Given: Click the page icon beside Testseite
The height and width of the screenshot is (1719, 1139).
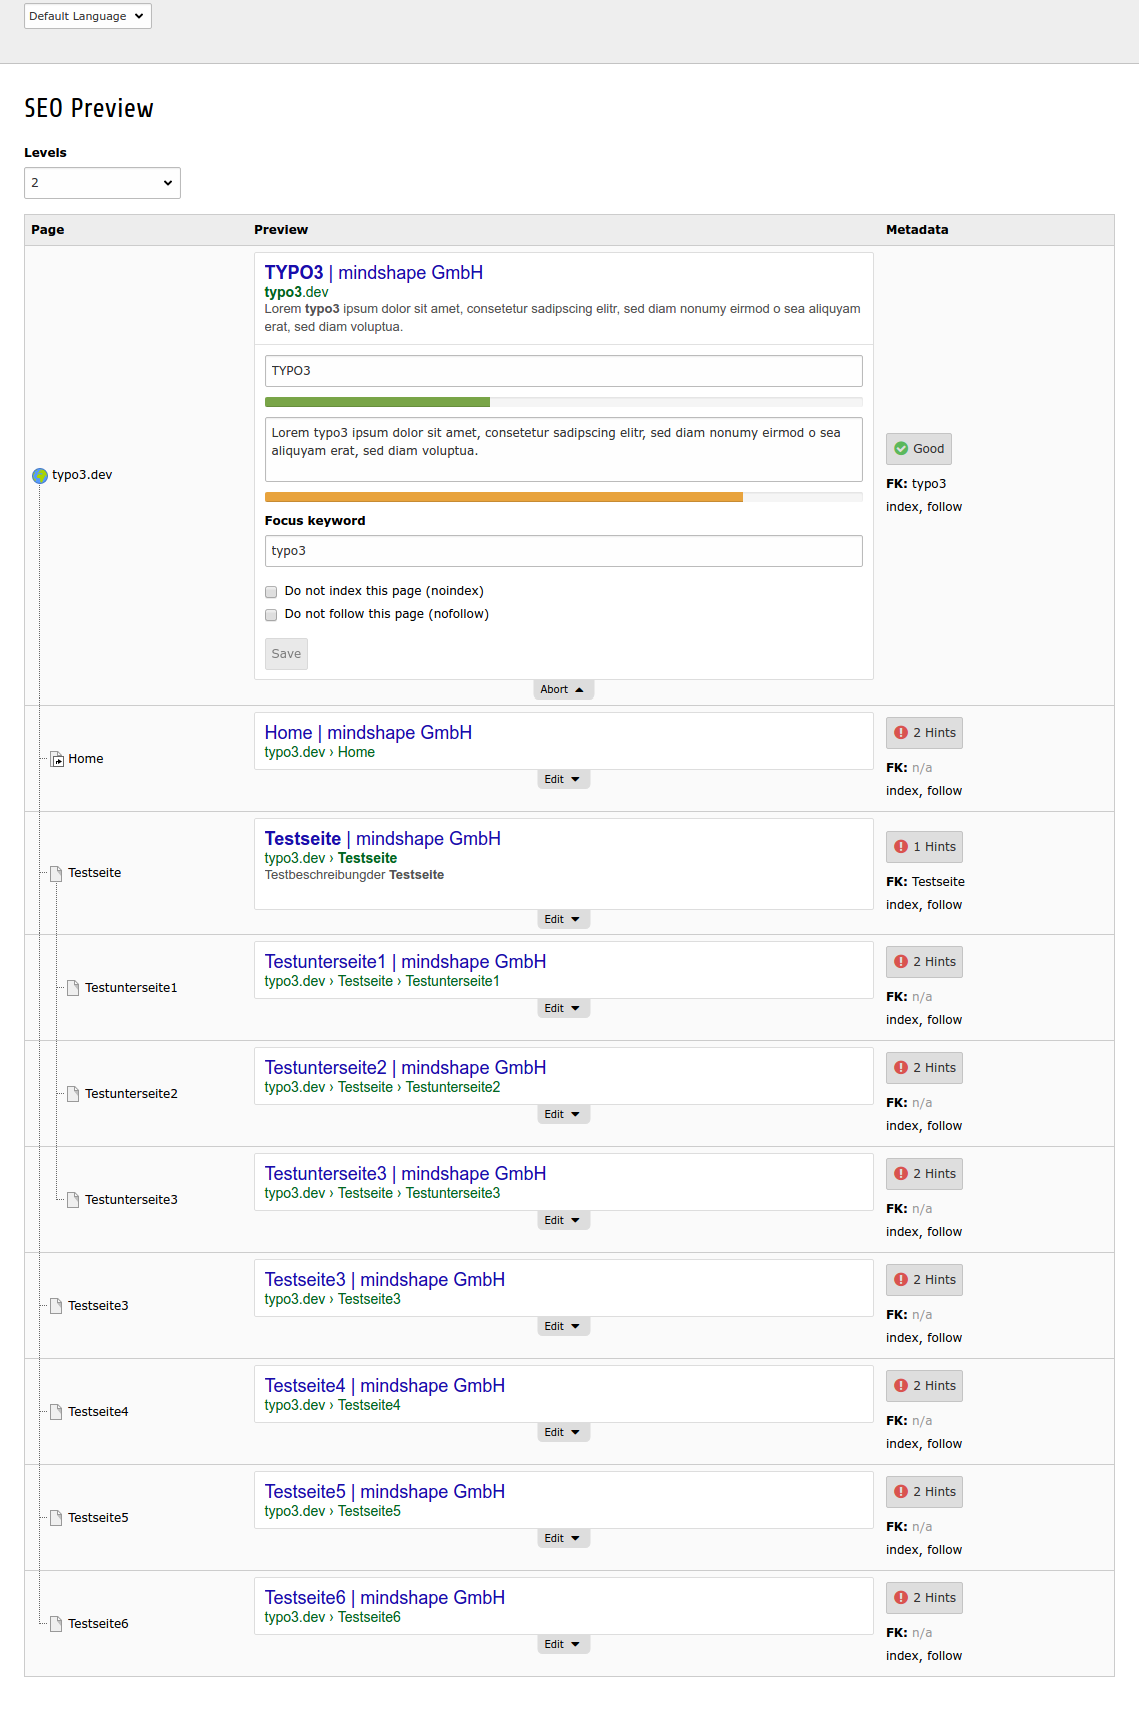Looking at the screenshot, I should click(57, 874).
